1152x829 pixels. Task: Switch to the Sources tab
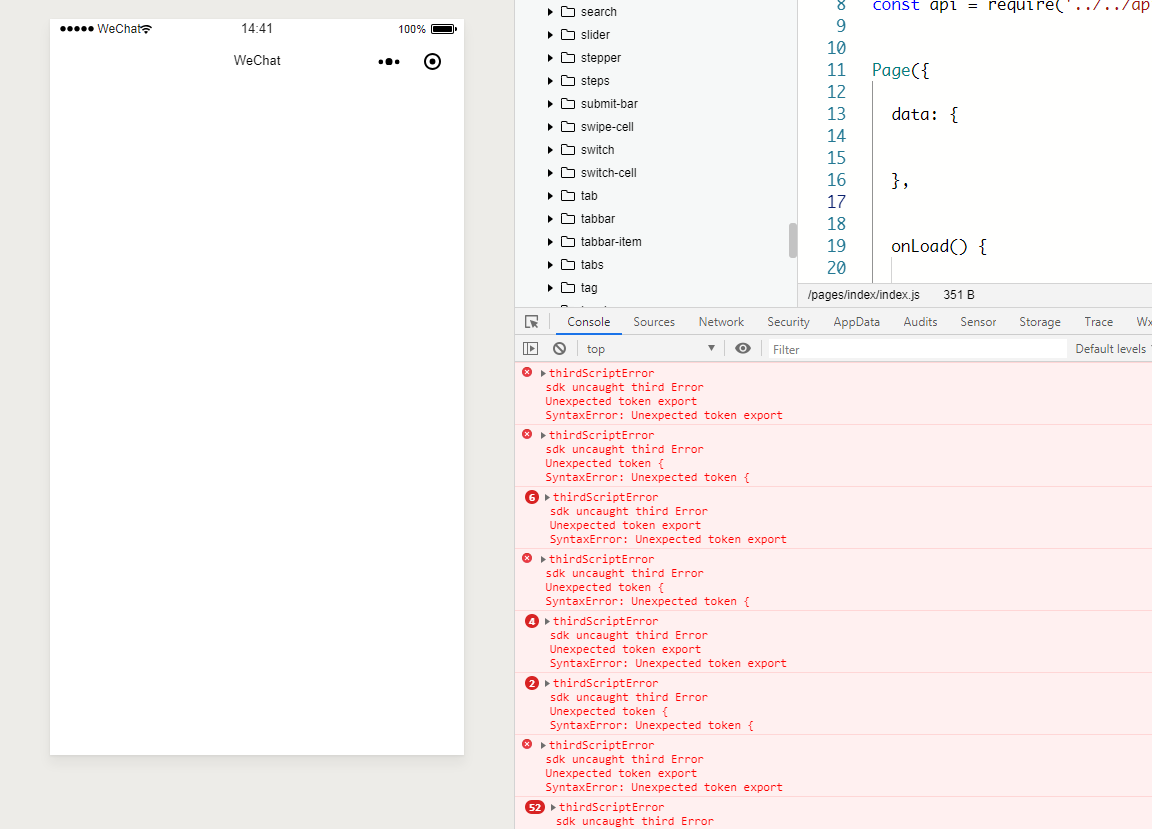point(654,322)
